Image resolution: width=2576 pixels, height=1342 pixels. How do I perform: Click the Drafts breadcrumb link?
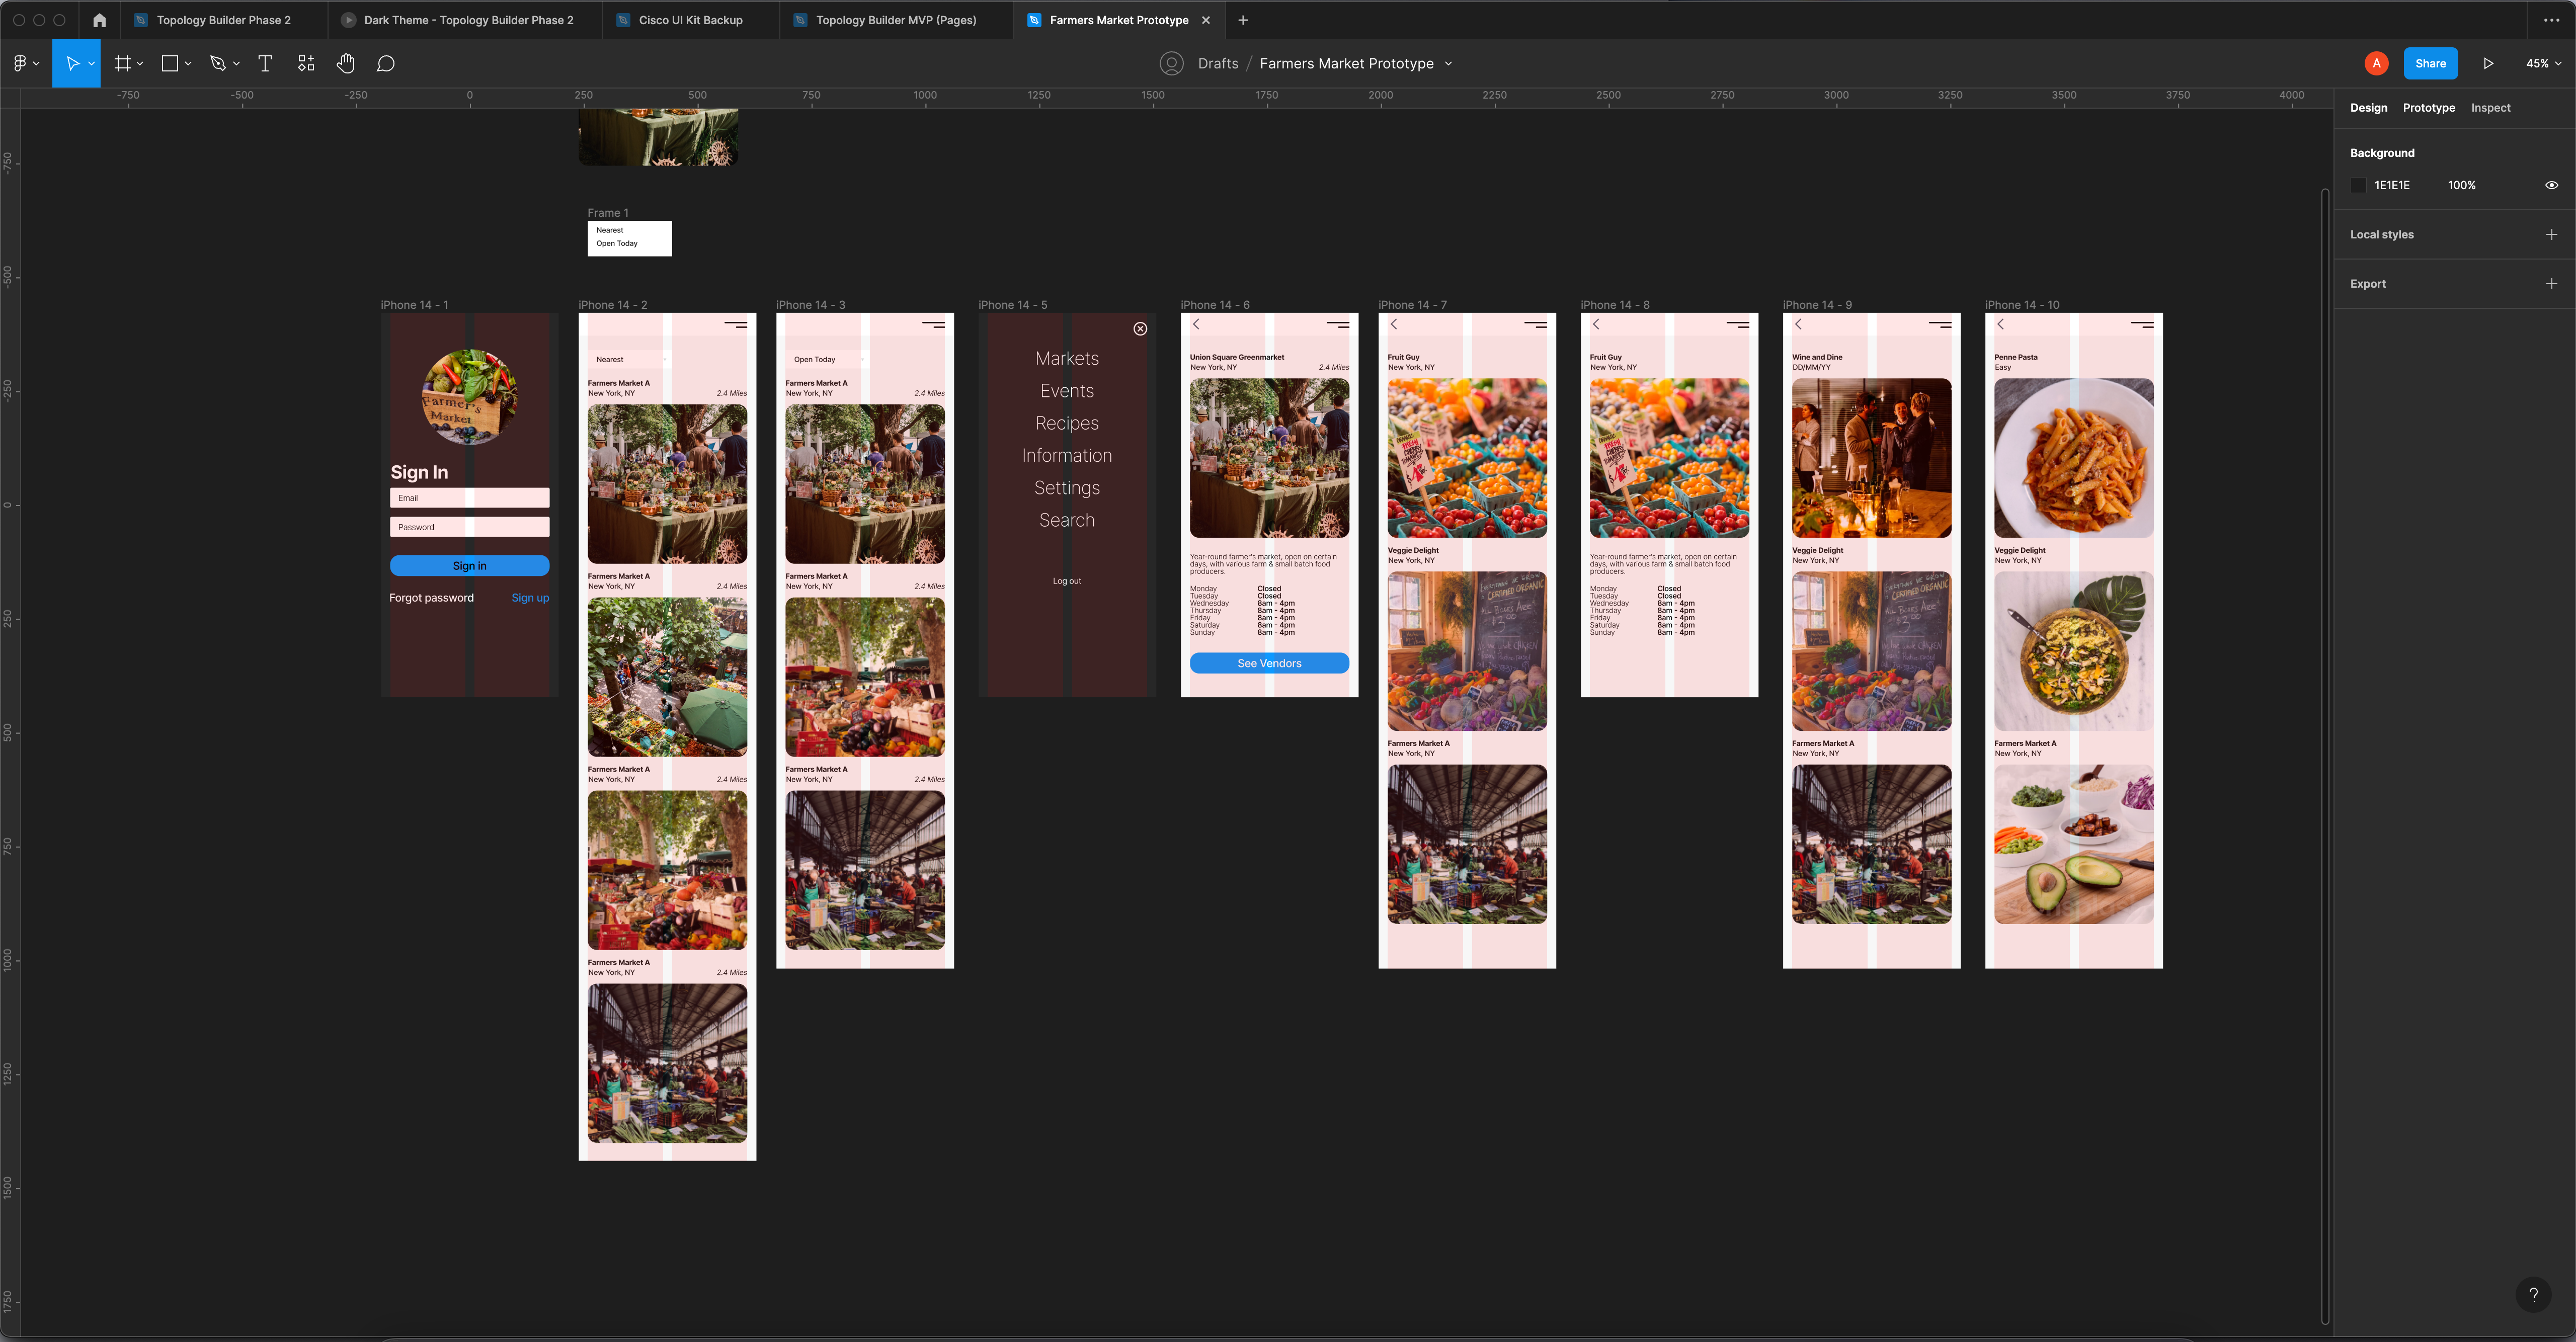click(x=1218, y=63)
